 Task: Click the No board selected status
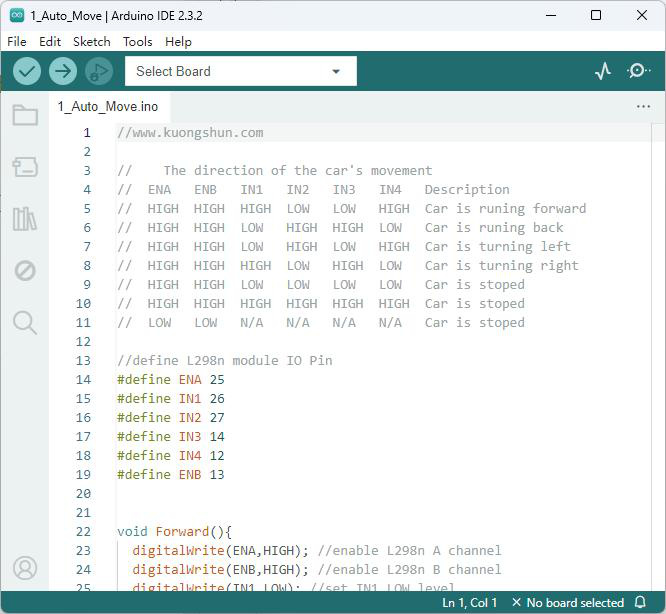[568, 603]
